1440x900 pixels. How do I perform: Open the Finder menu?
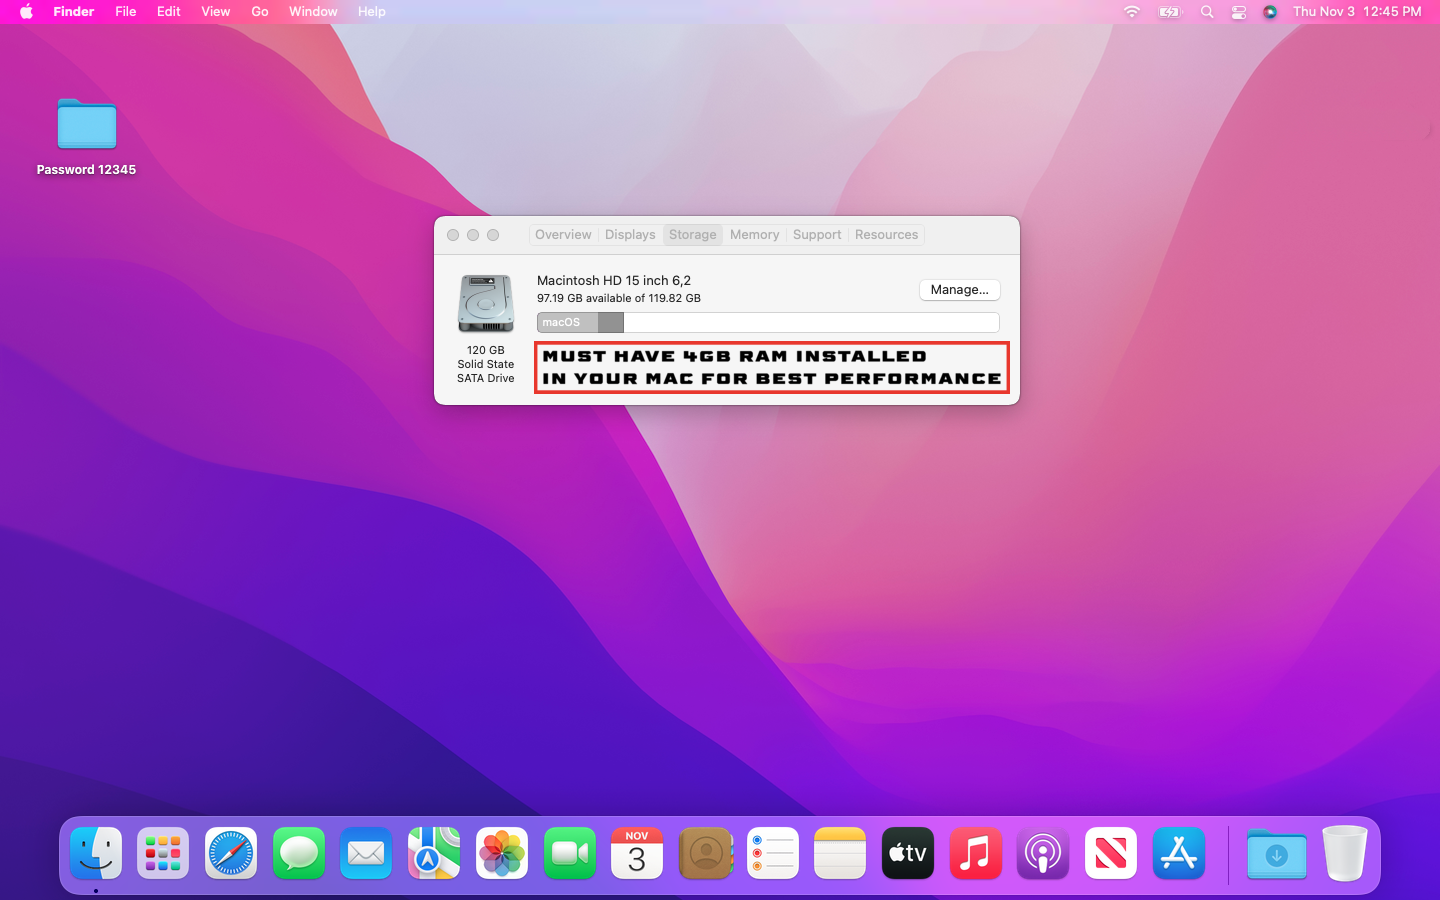74,12
